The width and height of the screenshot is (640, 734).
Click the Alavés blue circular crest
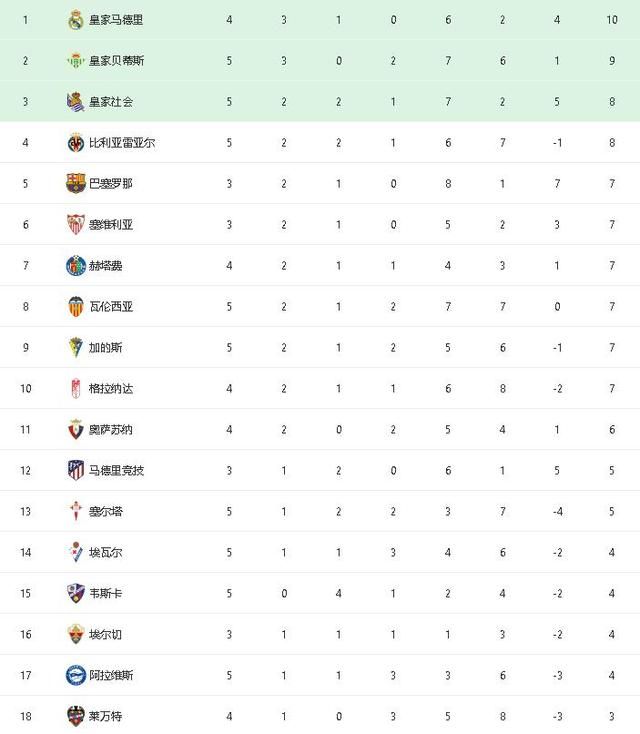pyautogui.click(x=75, y=675)
